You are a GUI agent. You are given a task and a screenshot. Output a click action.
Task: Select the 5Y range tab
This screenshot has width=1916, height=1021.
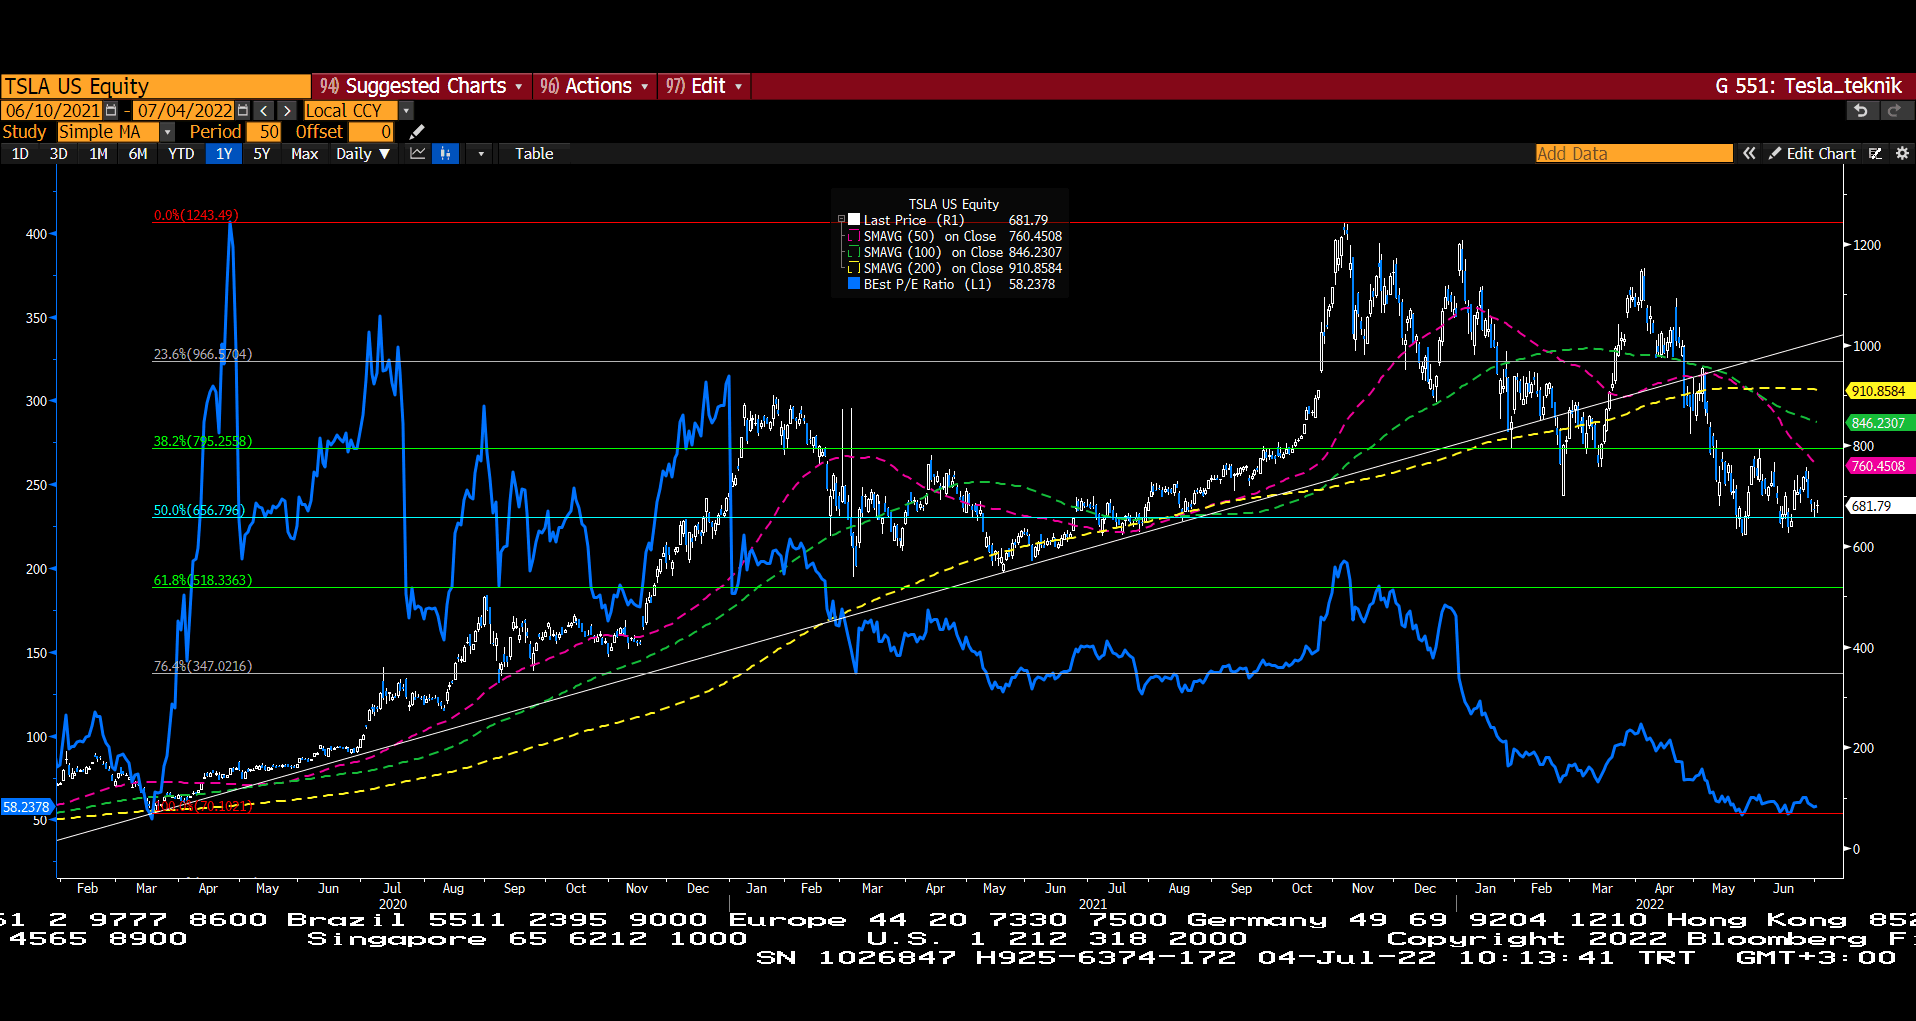pyautogui.click(x=262, y=154)
